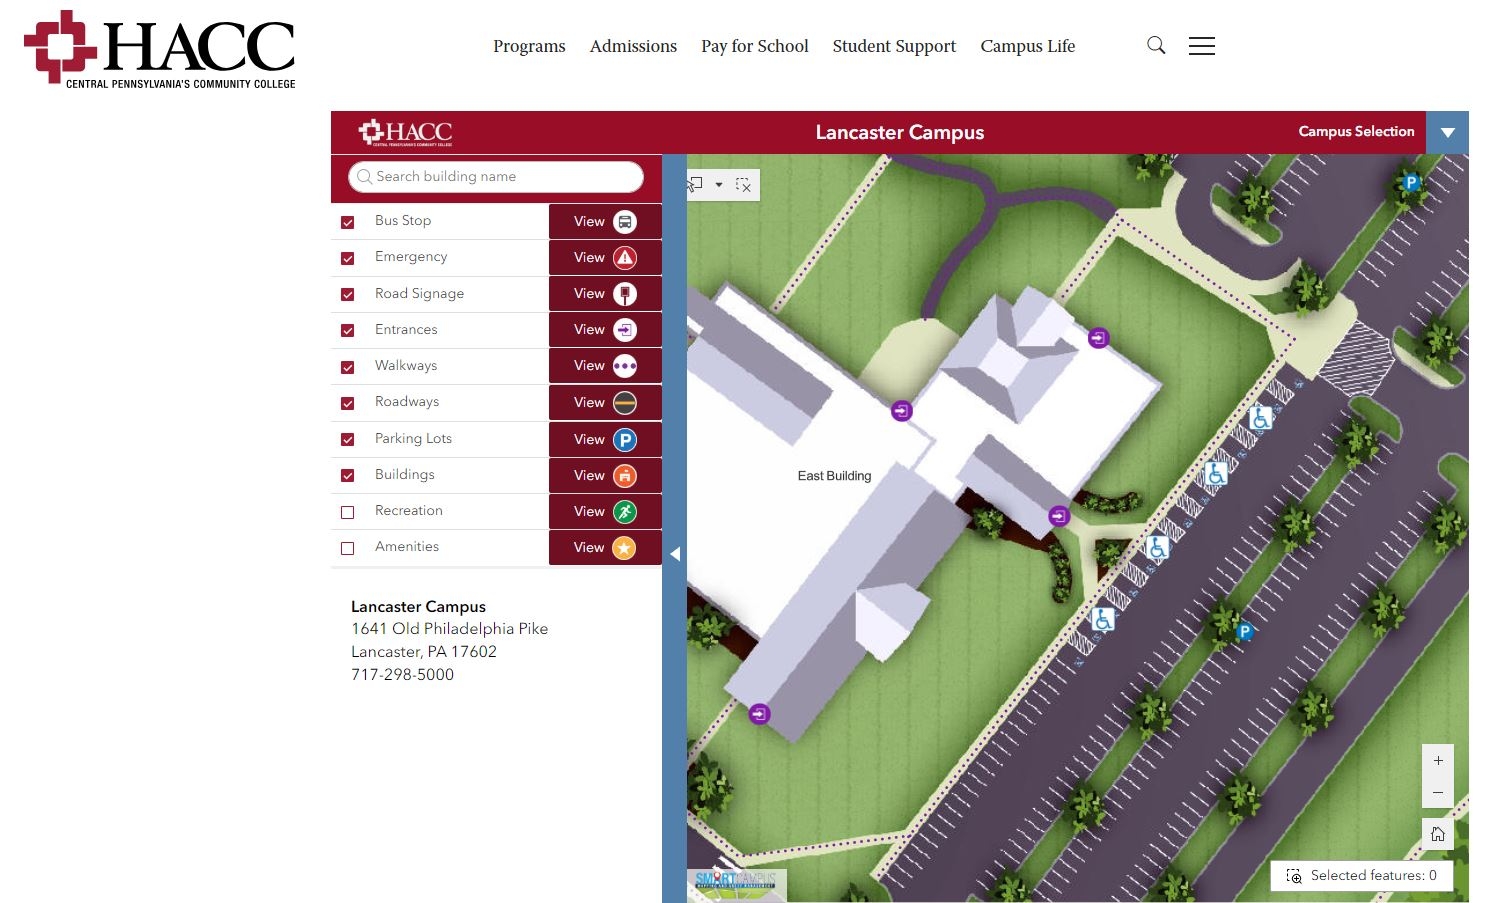This screenshot has width=1490, height=903.
Task: Open the site search magnifier icon
Action: coord(1156,46)
